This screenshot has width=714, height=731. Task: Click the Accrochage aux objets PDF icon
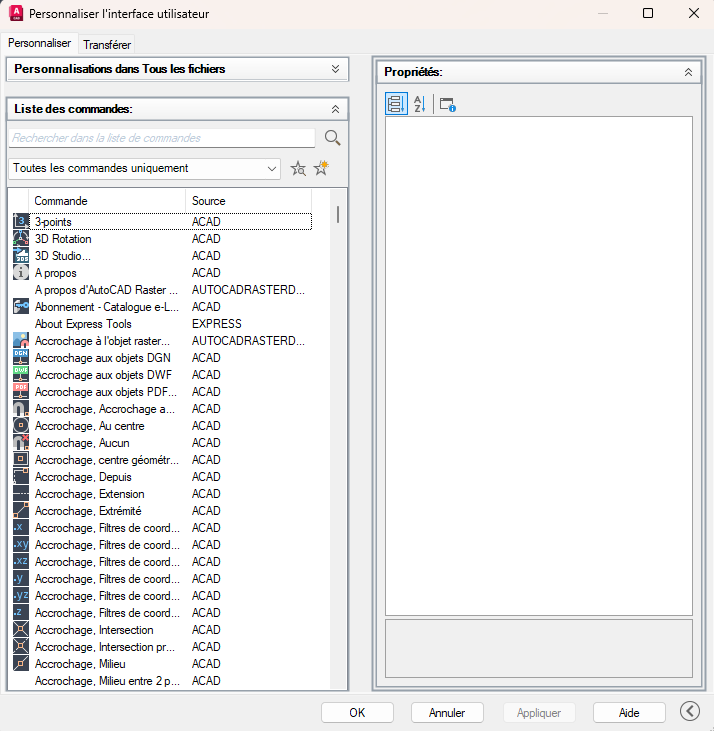[21, 392]
